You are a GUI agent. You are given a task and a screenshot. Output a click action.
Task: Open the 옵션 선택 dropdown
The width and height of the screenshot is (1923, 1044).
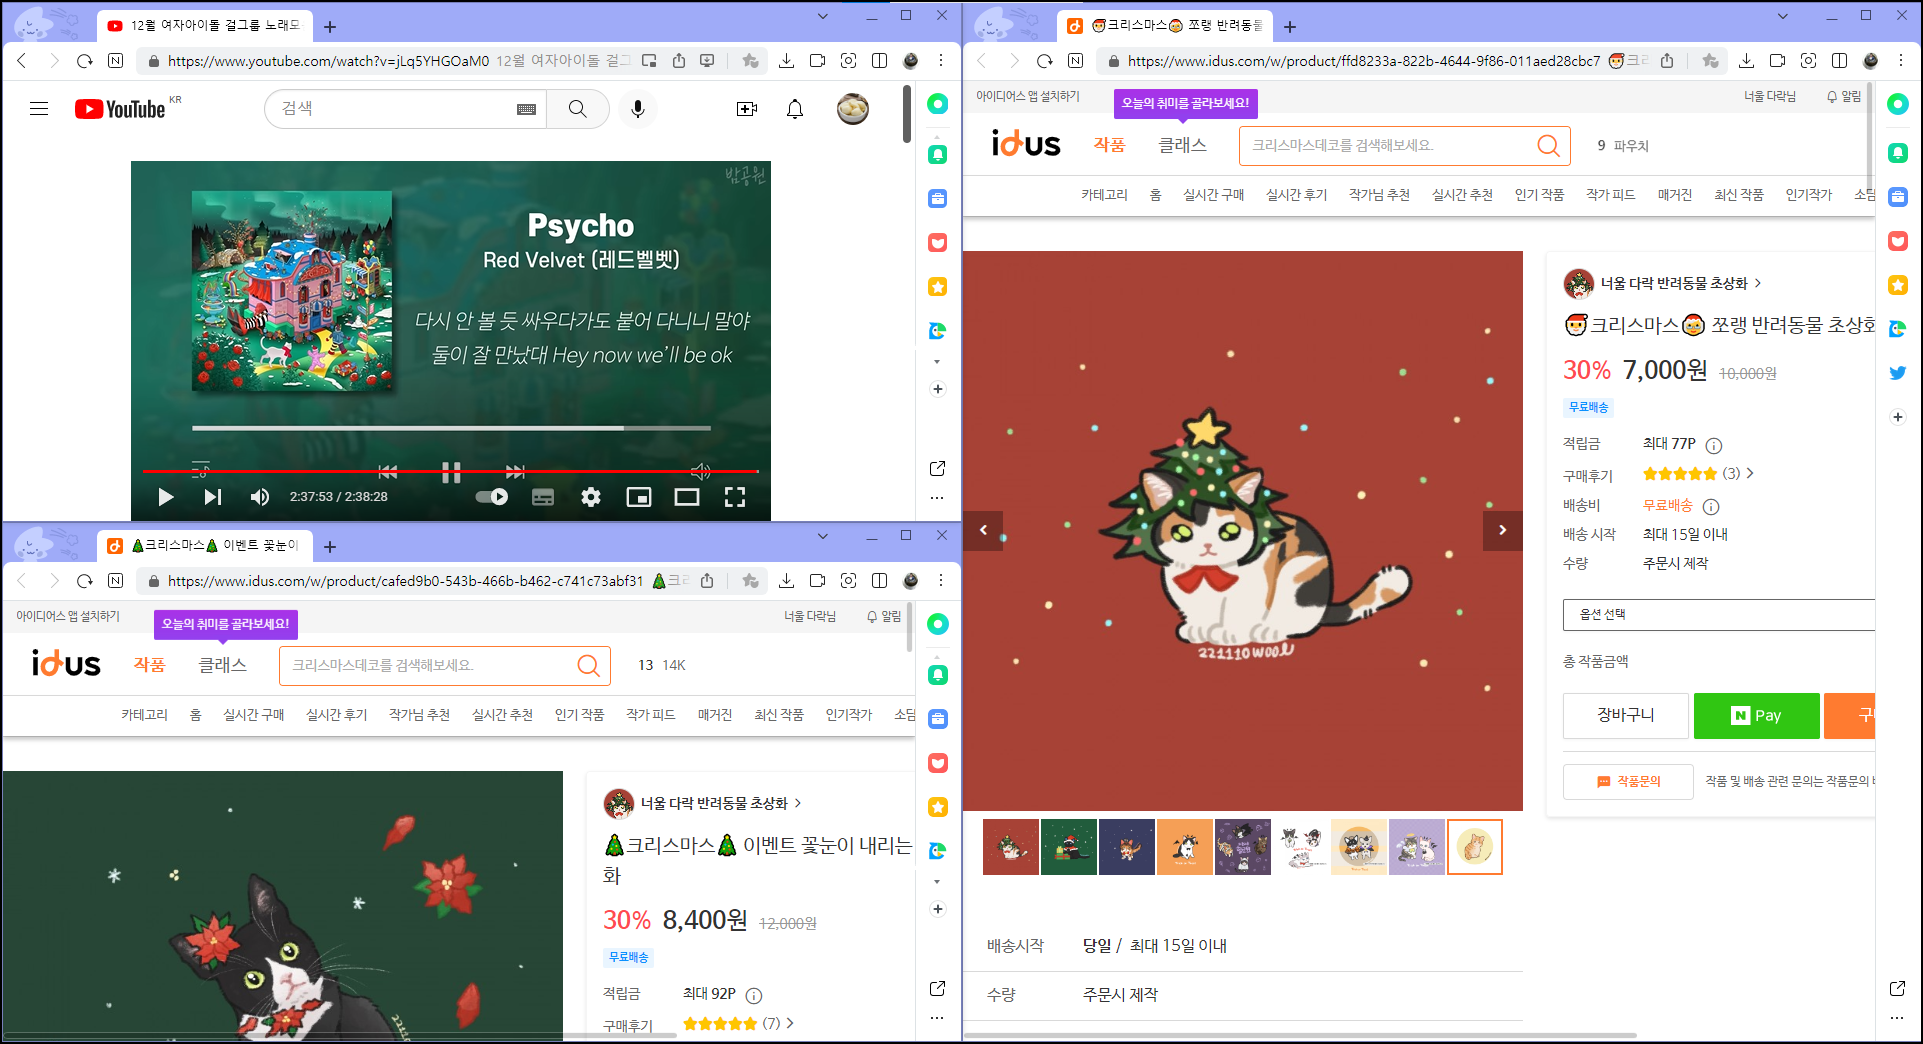click(x=1718, y=615)
